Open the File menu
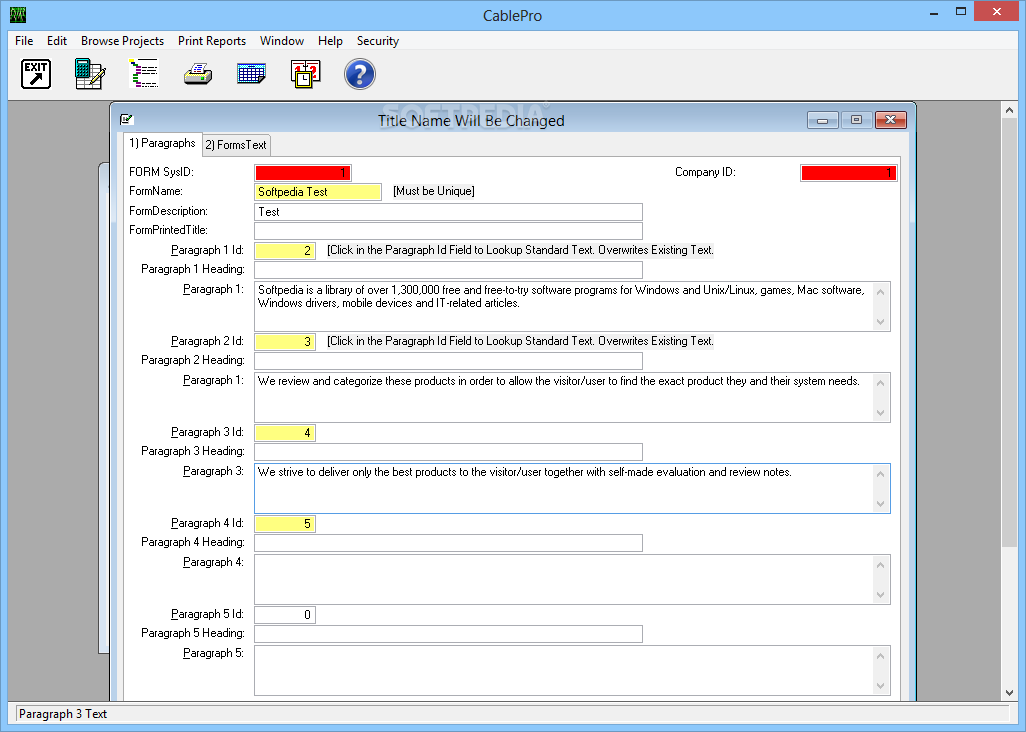Screen dimensions: 1026x732 24,41
